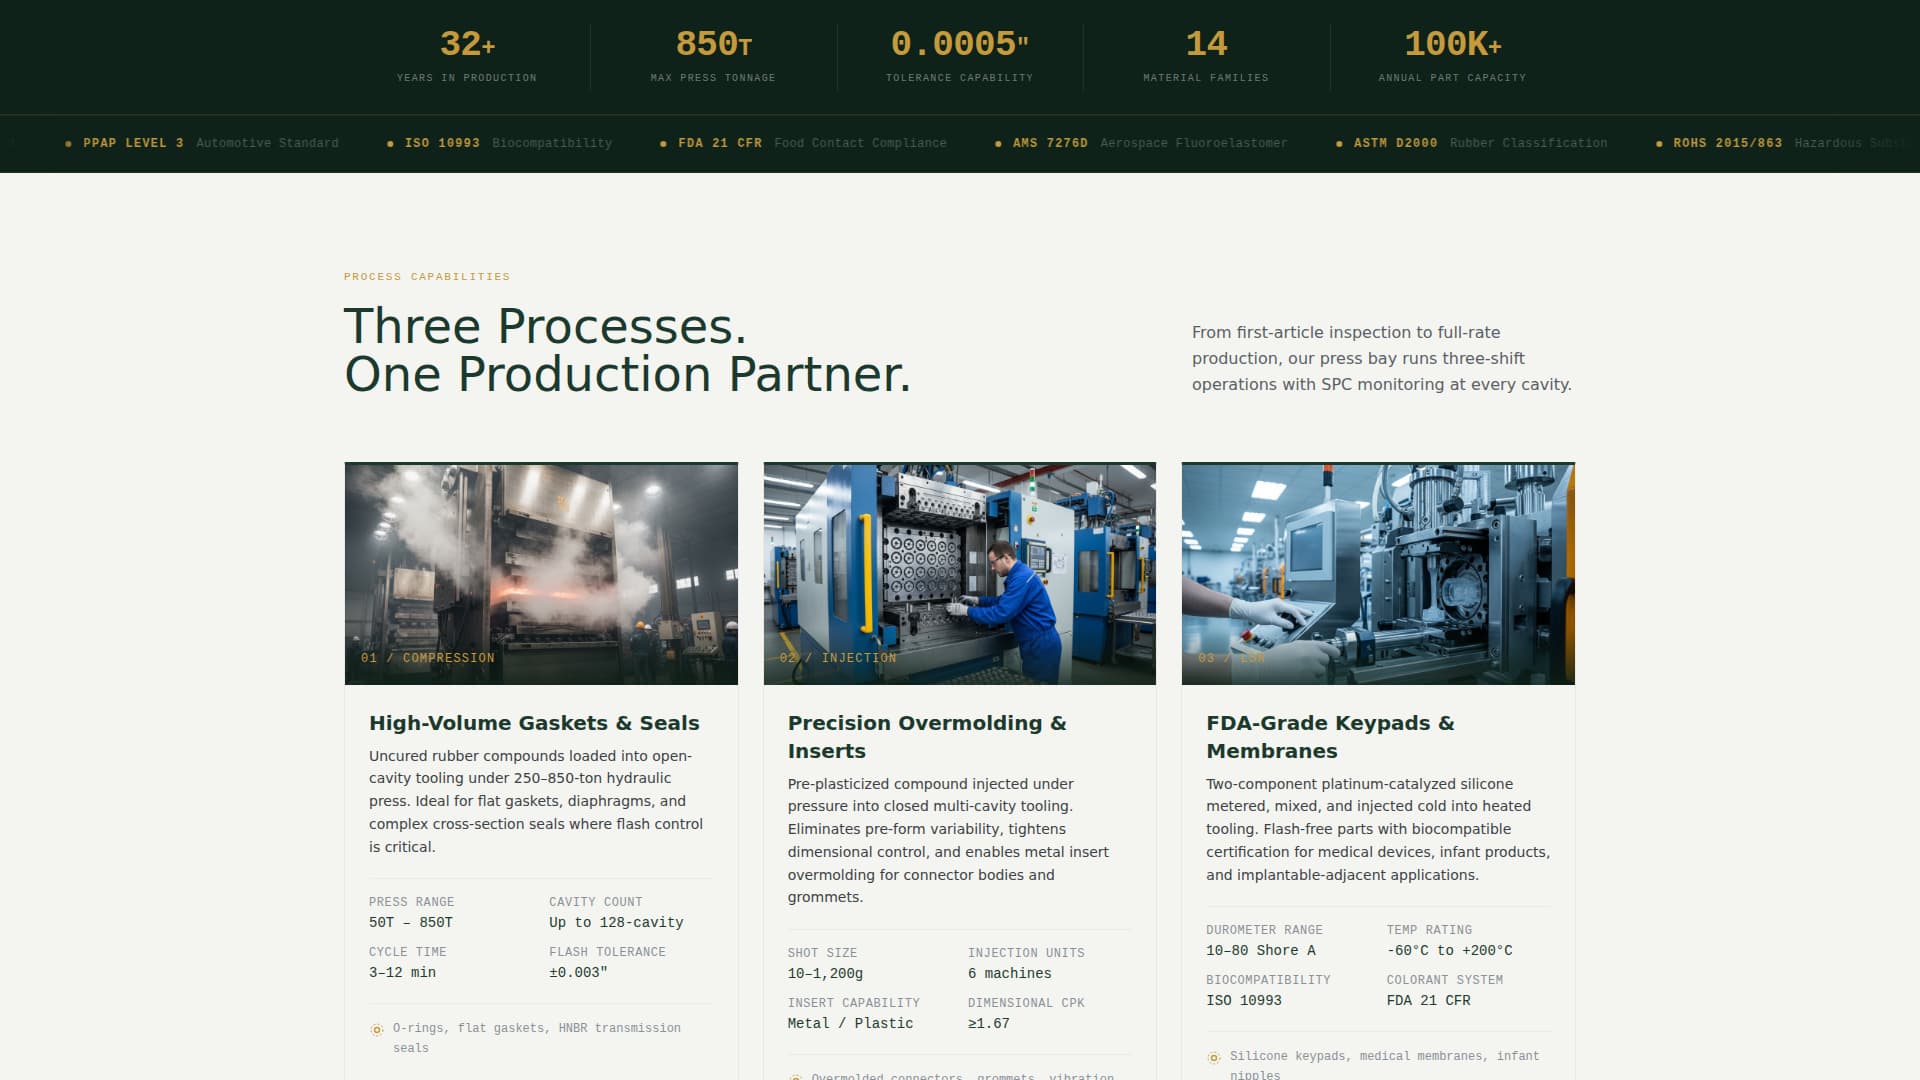Click the 0.0005 tolerance capability figure
Viewport: 1920px width, 1080px height.
pyautogui.click(x=959, y=43)
